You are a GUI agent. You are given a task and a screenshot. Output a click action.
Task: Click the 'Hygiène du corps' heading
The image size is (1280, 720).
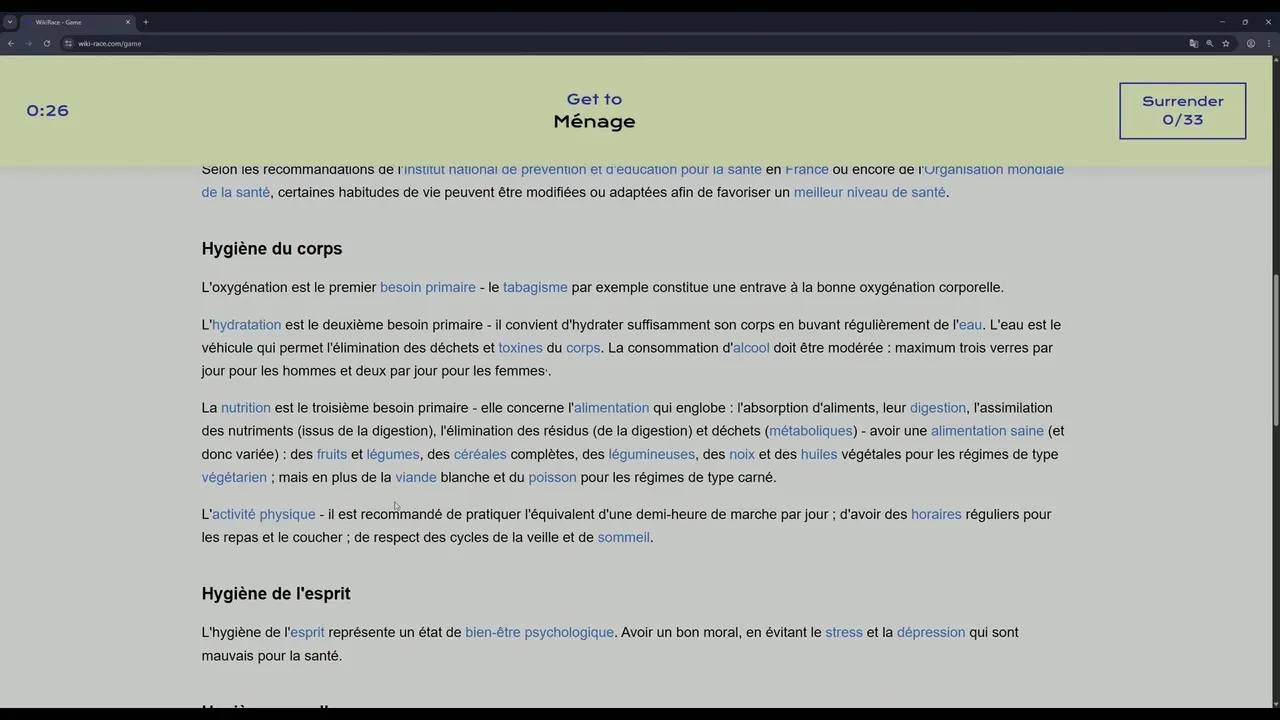click(x=272, y=248)
